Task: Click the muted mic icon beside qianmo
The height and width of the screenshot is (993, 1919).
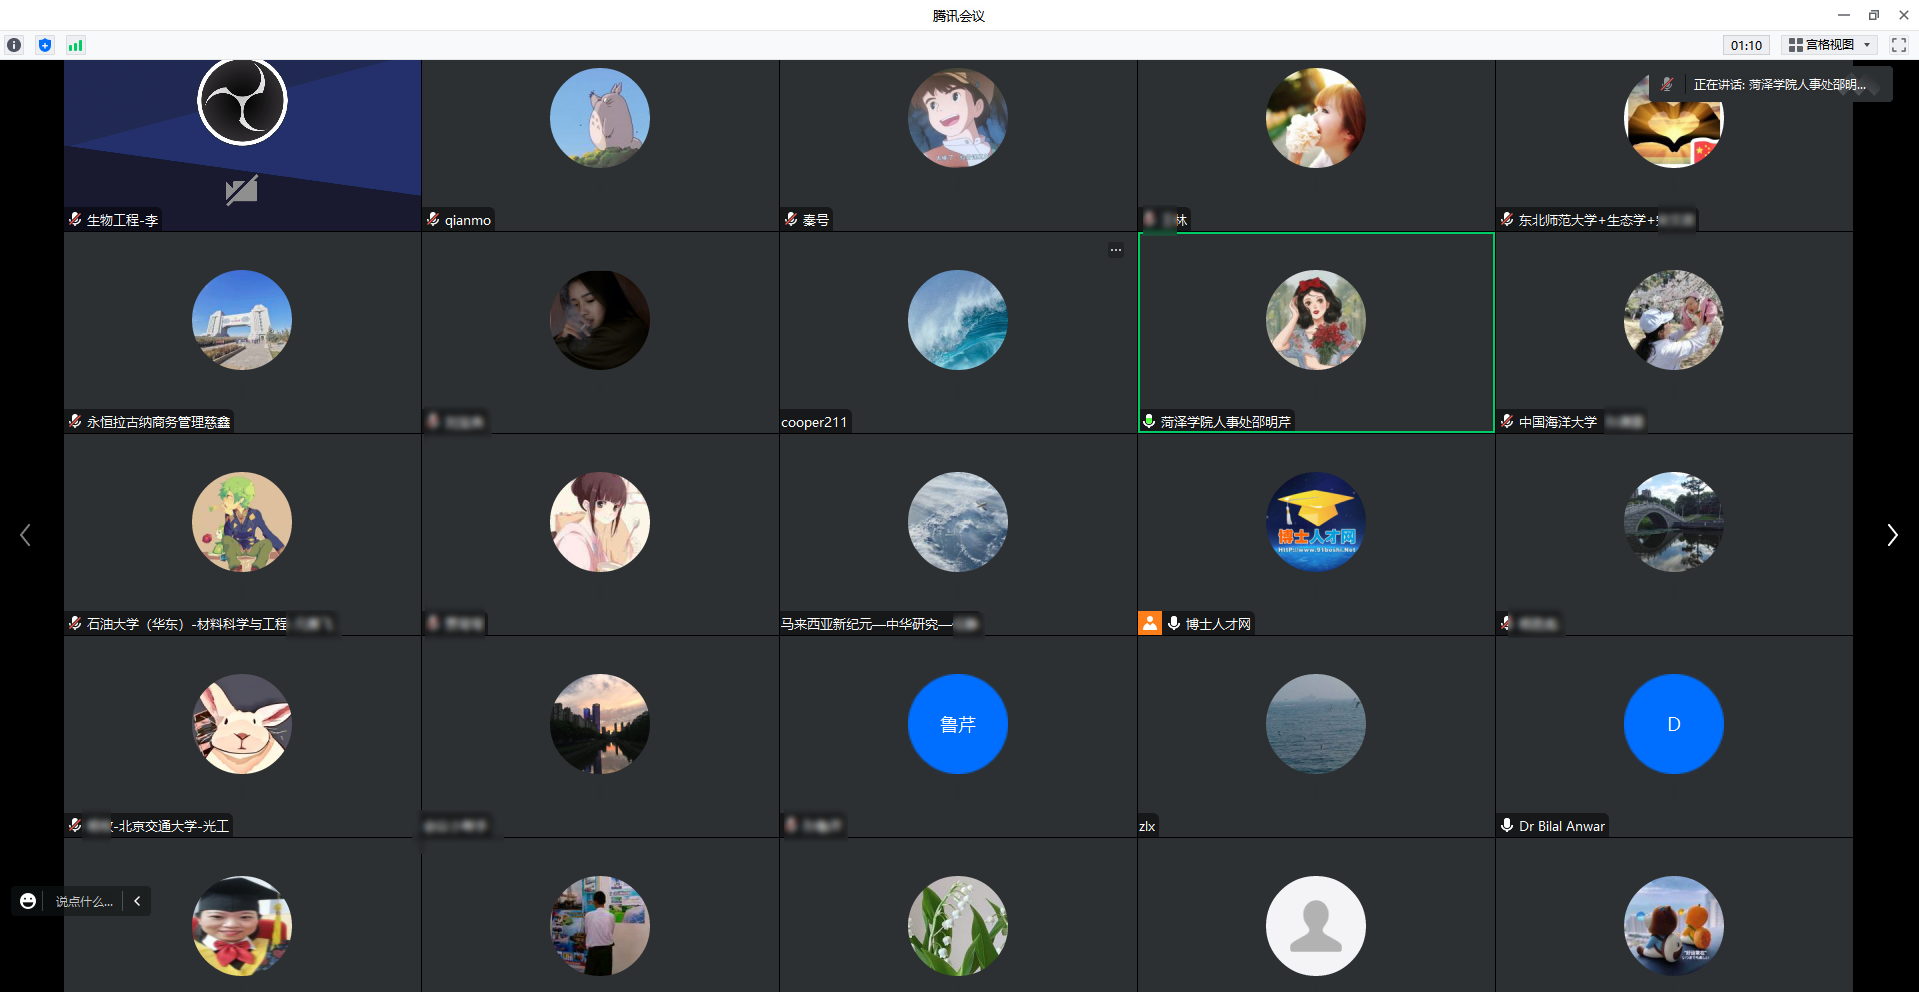Action: 433,219
